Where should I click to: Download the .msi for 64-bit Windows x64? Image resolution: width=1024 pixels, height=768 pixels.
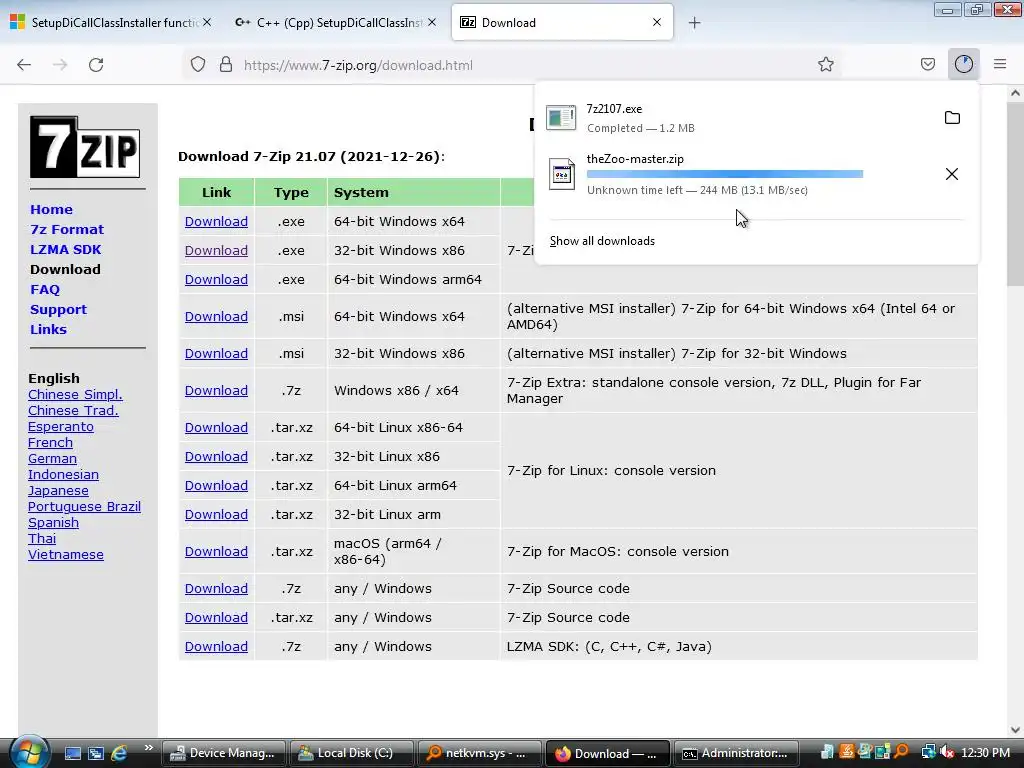216,316
